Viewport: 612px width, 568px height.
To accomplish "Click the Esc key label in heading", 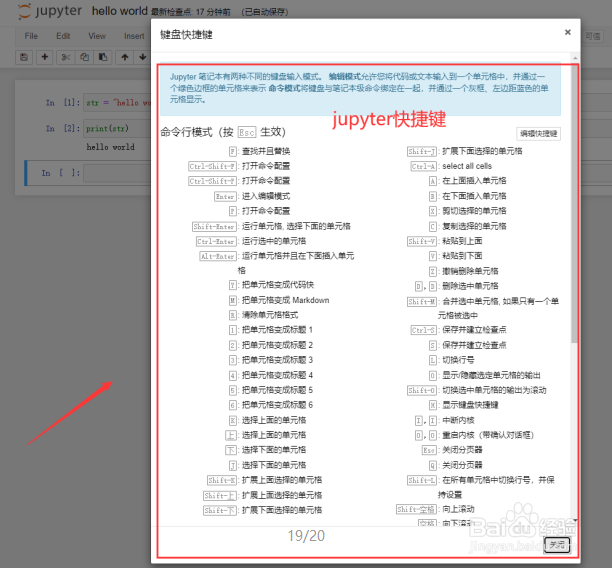I will click(247, 132).
